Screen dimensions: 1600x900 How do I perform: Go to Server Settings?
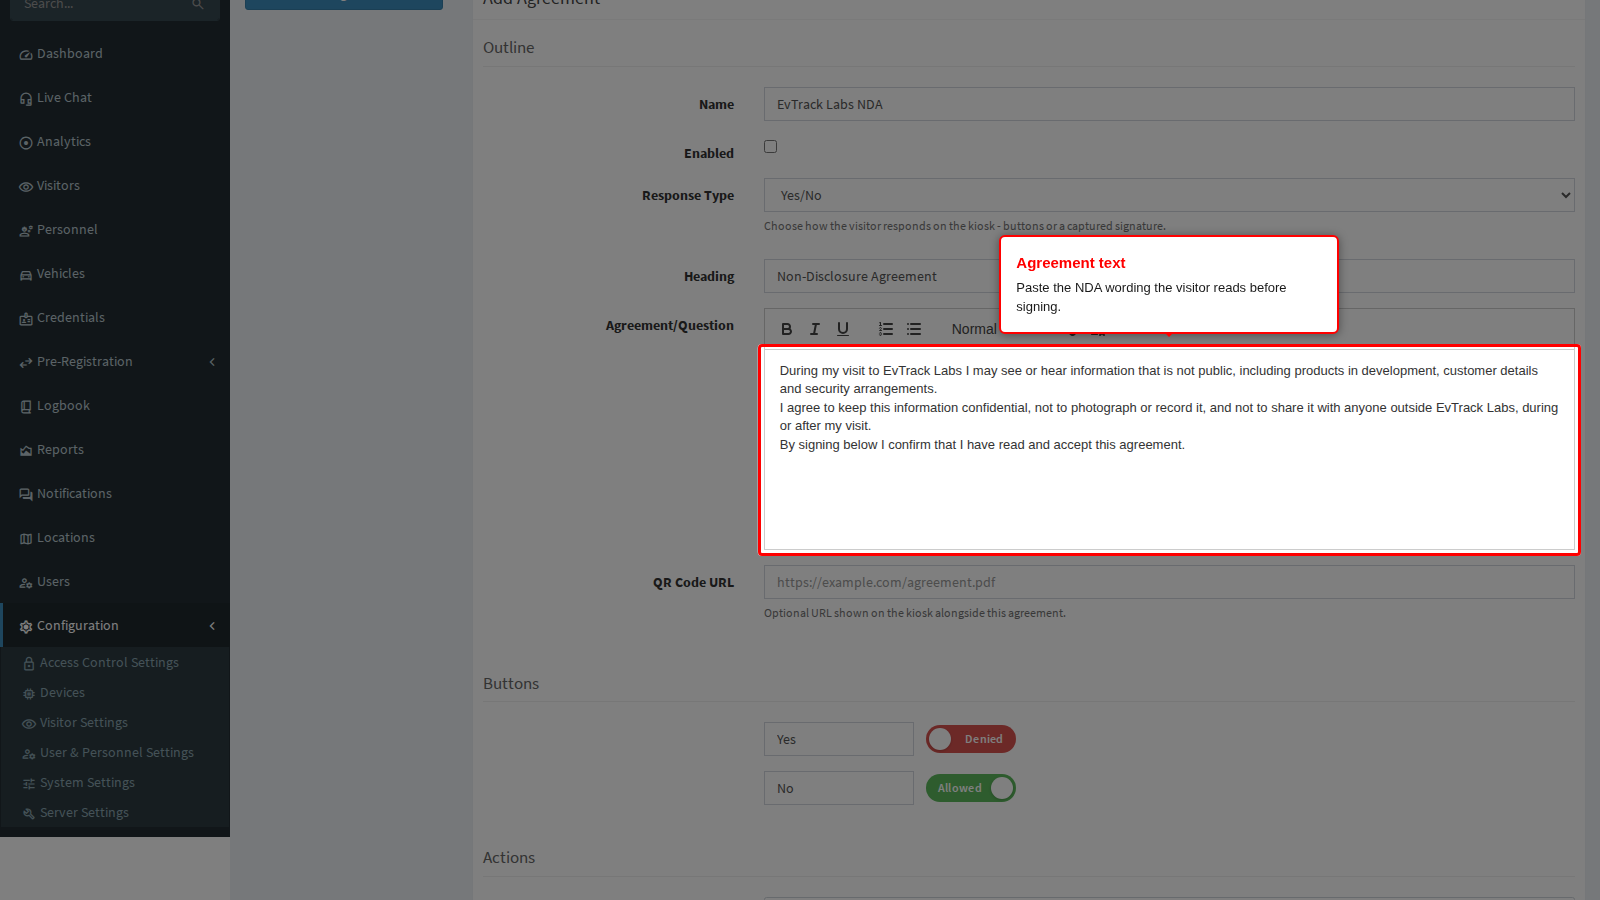pyautogui.click(x=84, y=813)
